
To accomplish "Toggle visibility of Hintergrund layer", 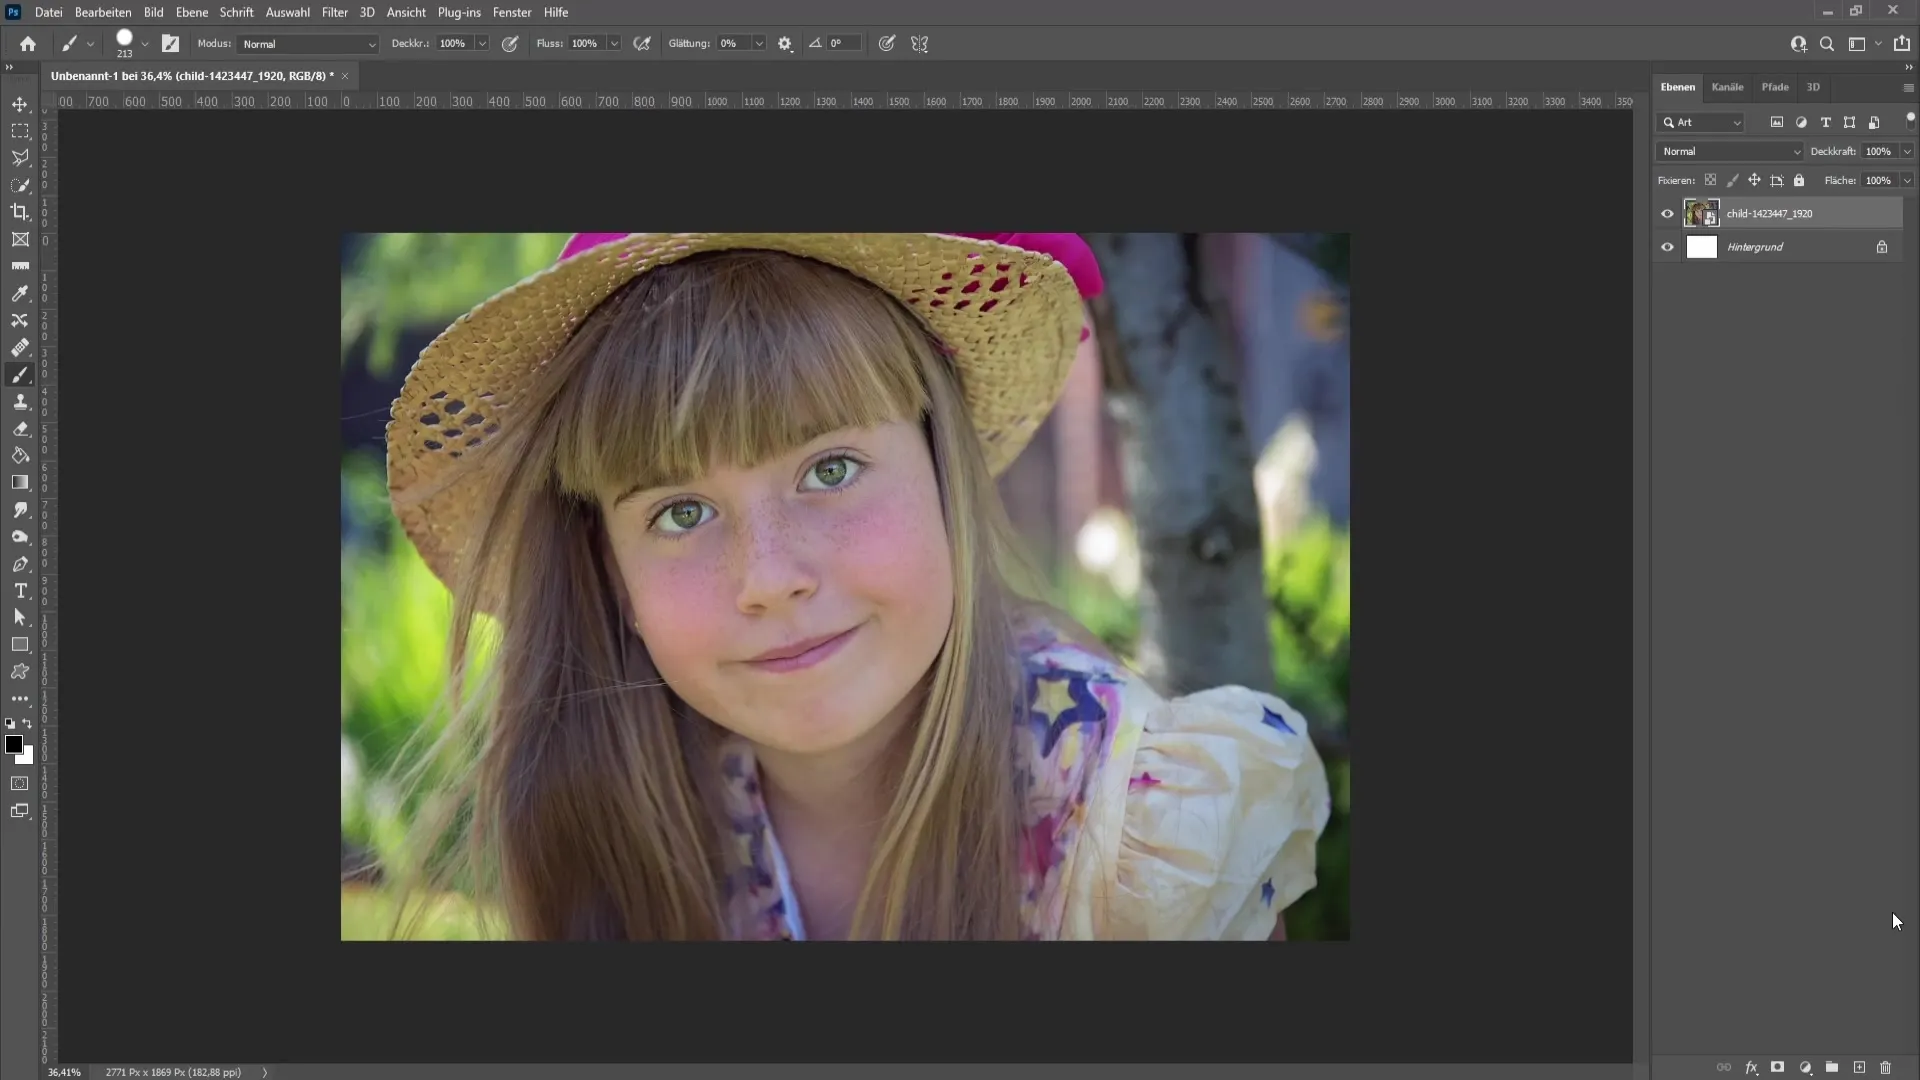I will click(1667, 247).
